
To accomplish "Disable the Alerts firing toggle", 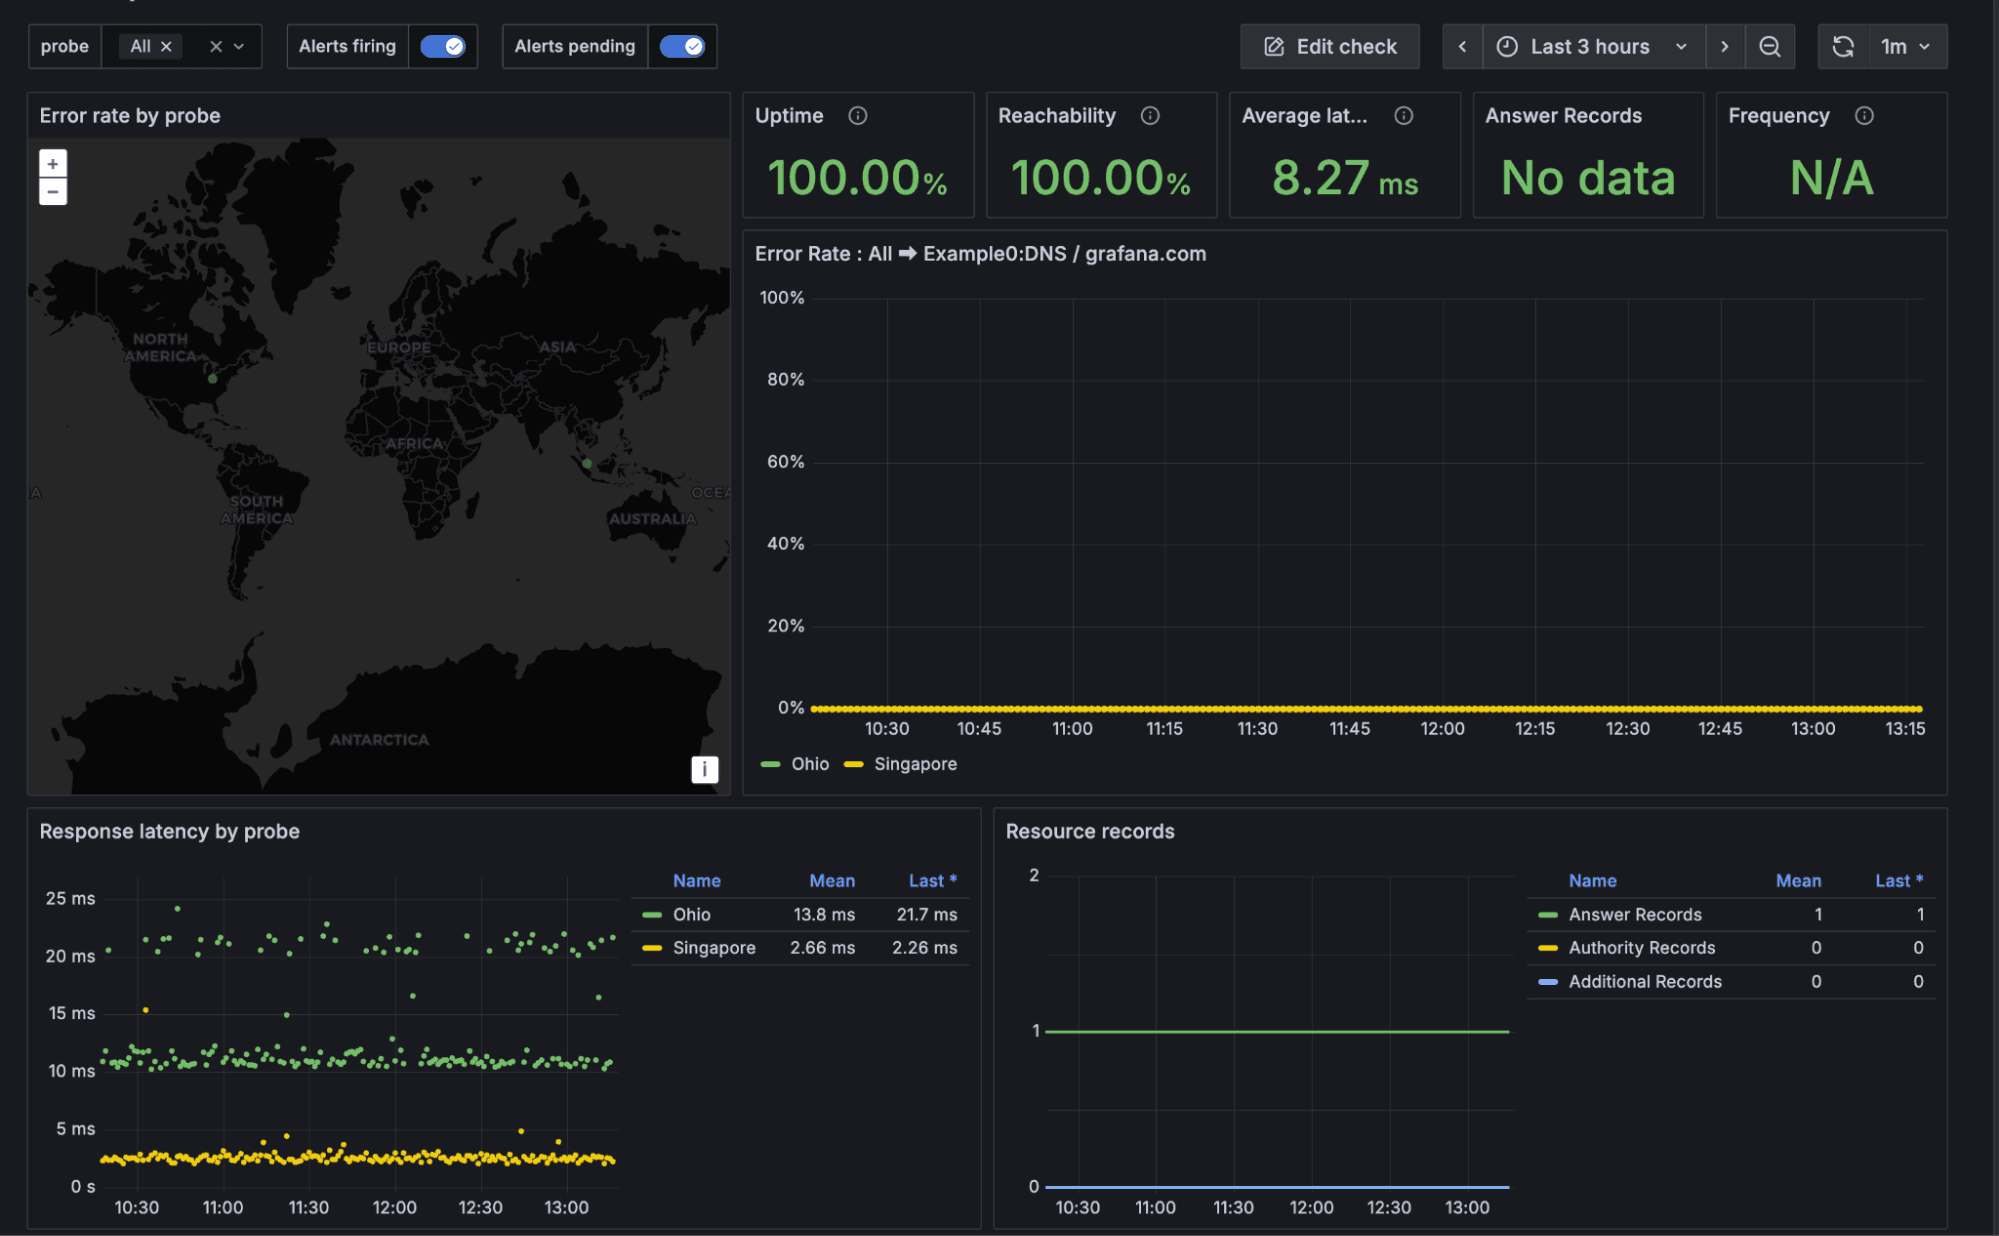I will click(x=443, y=46).
